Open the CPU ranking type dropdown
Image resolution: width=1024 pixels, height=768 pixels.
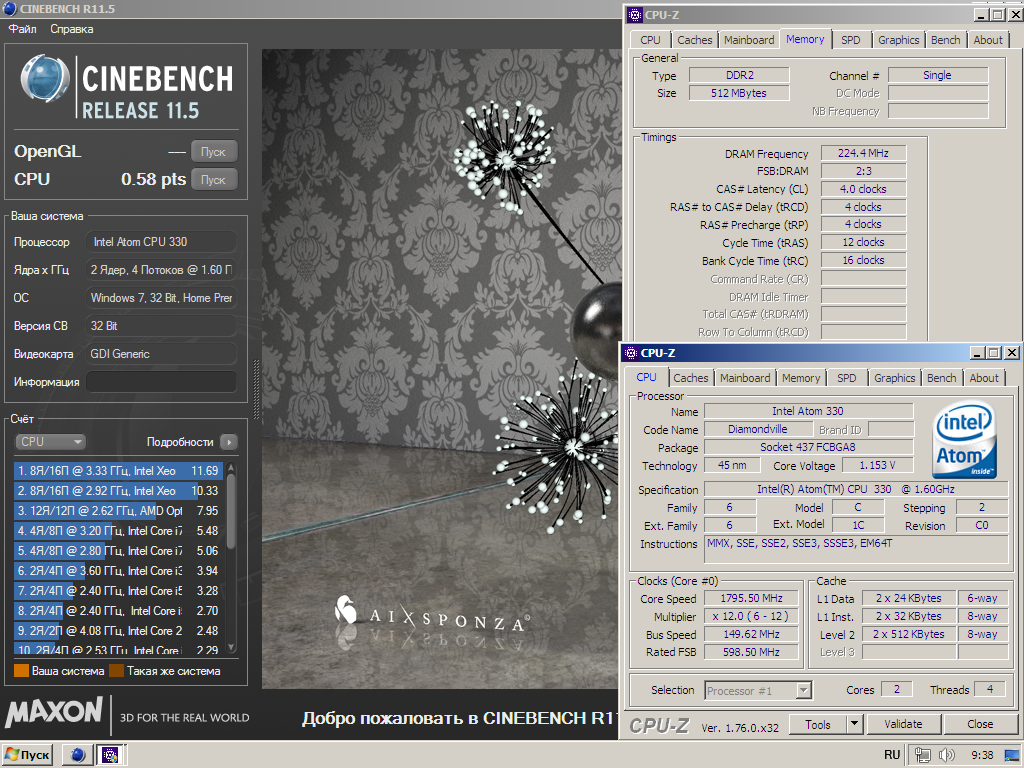pos(50,441)
